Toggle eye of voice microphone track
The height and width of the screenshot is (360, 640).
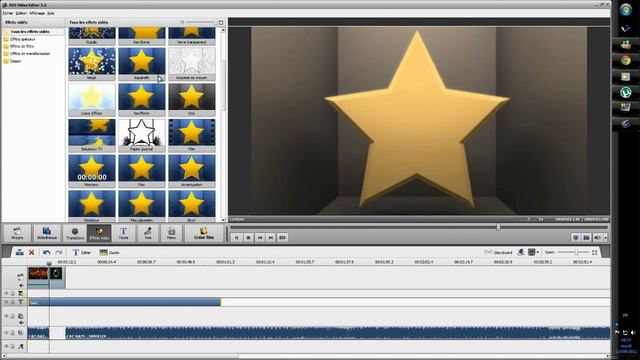click(6, 346)
